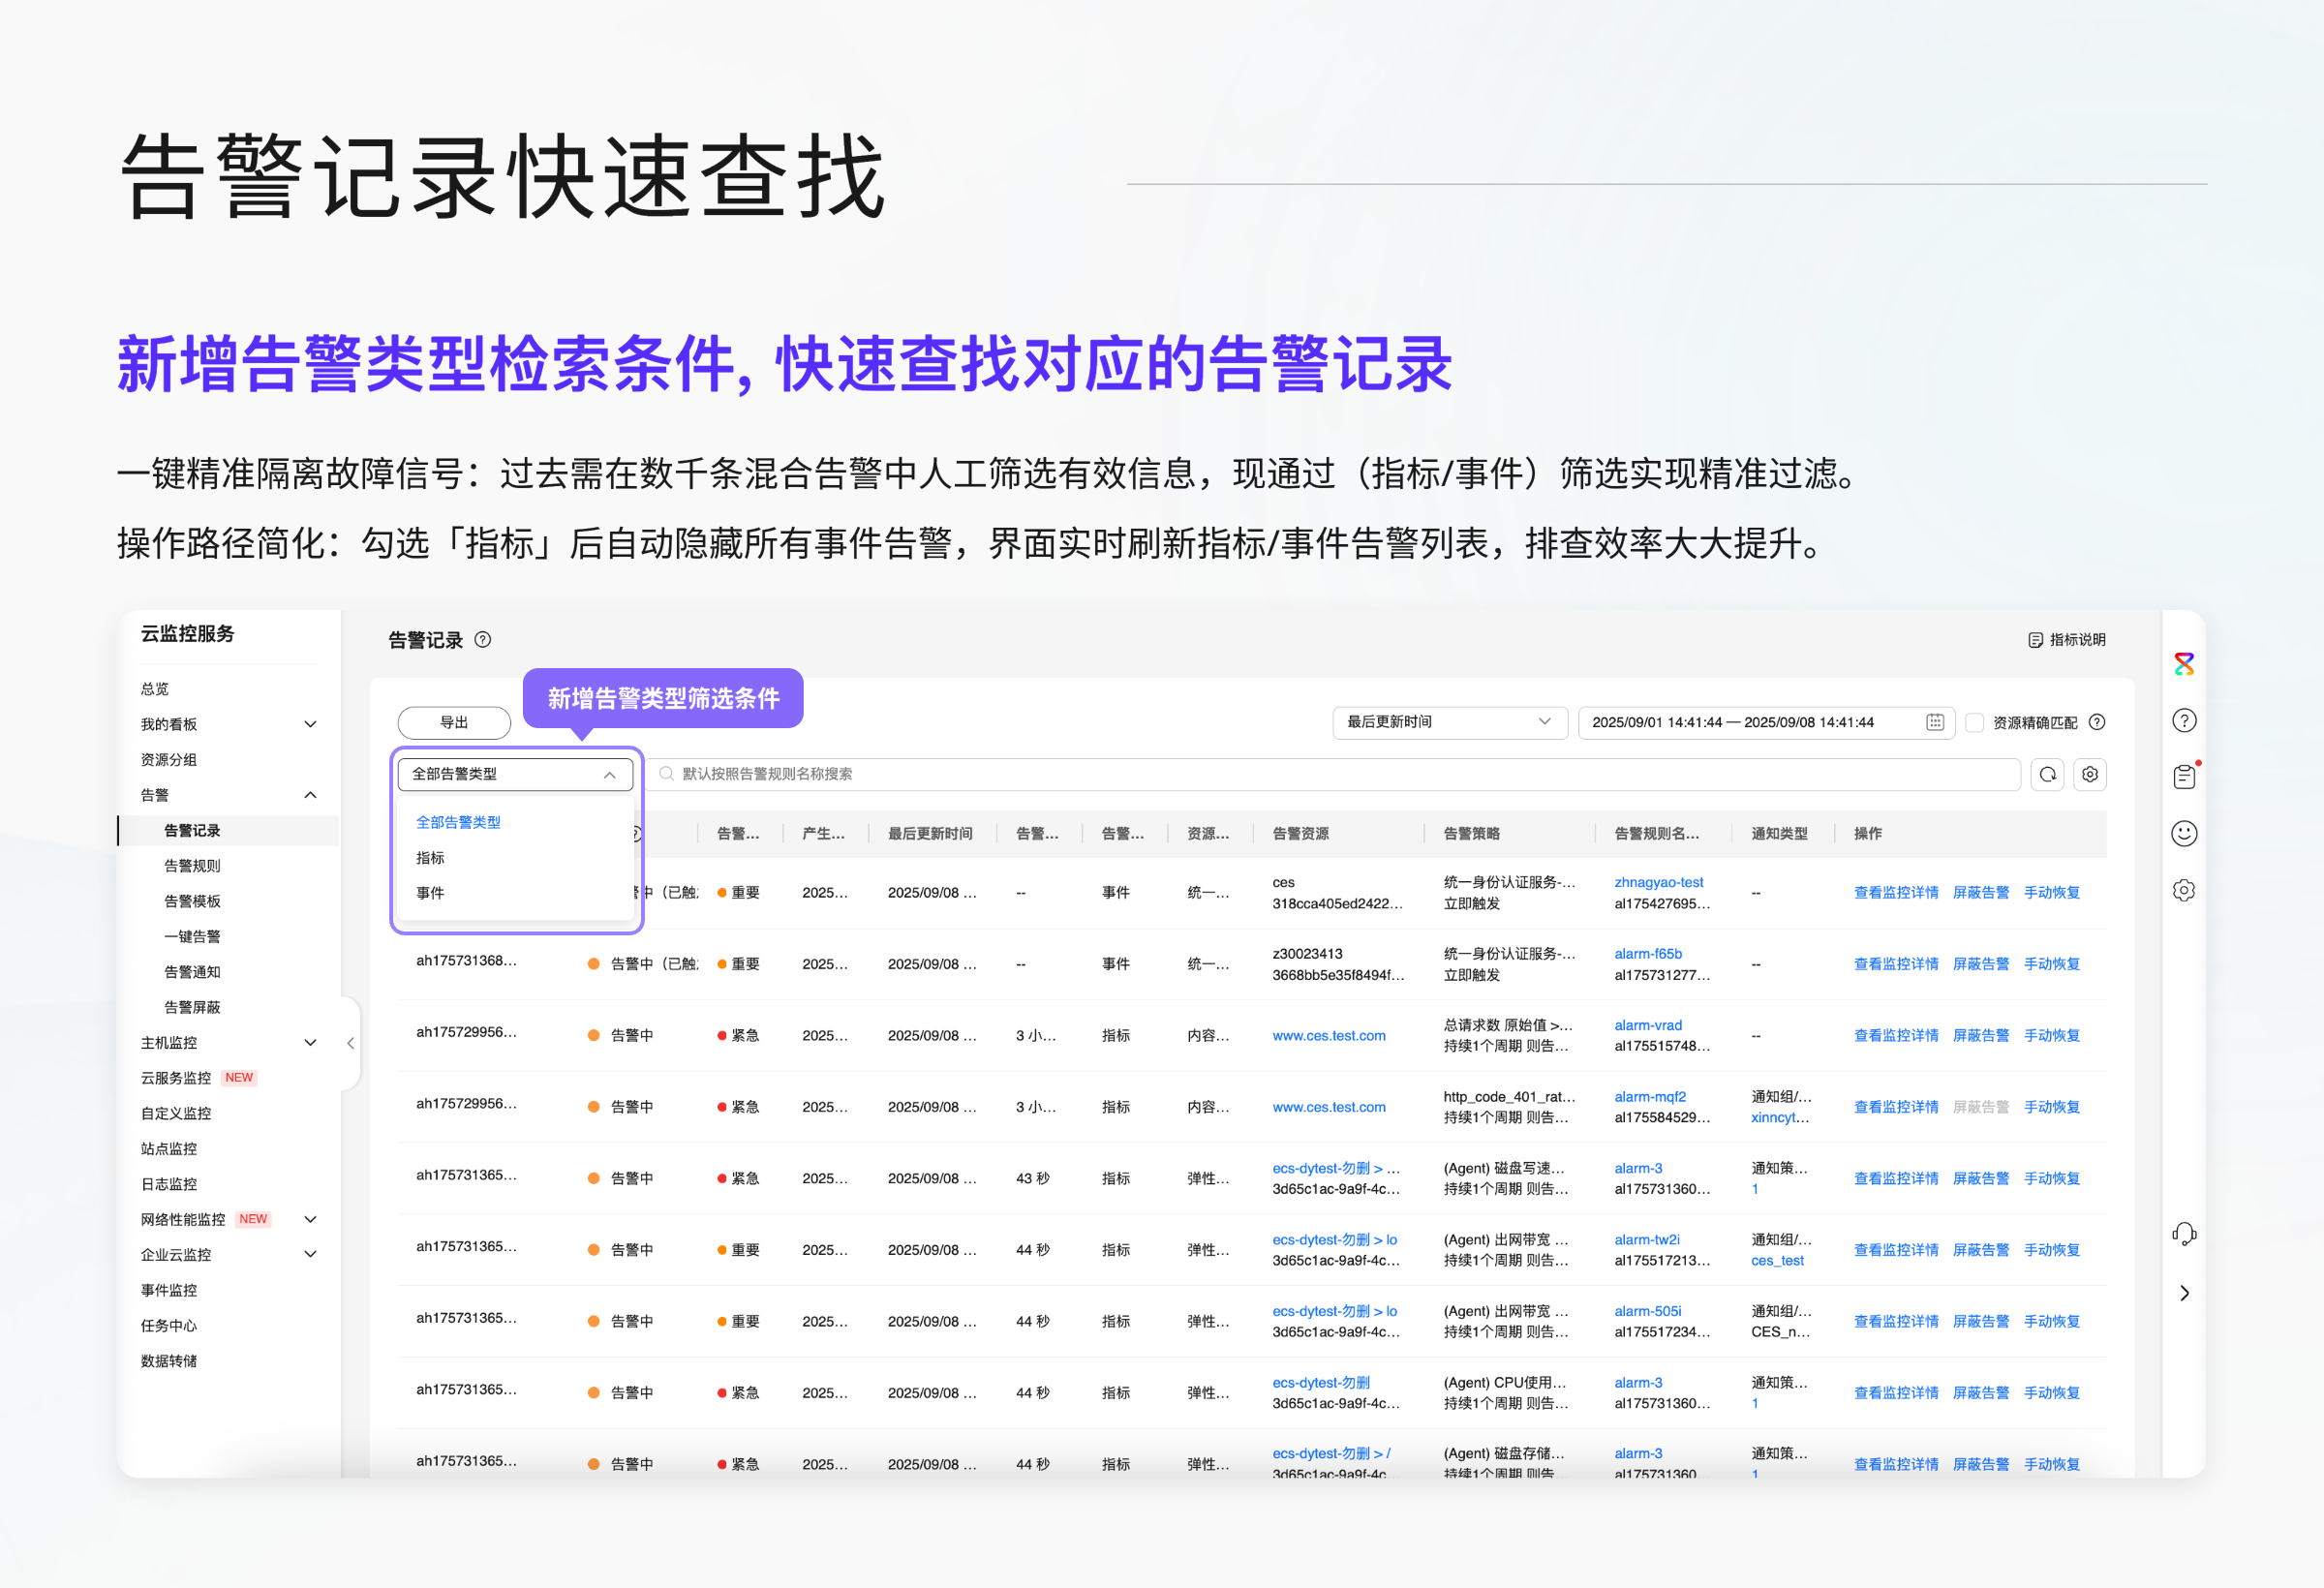Click help icon beside 资源精确匹配

pos(2097,722)
